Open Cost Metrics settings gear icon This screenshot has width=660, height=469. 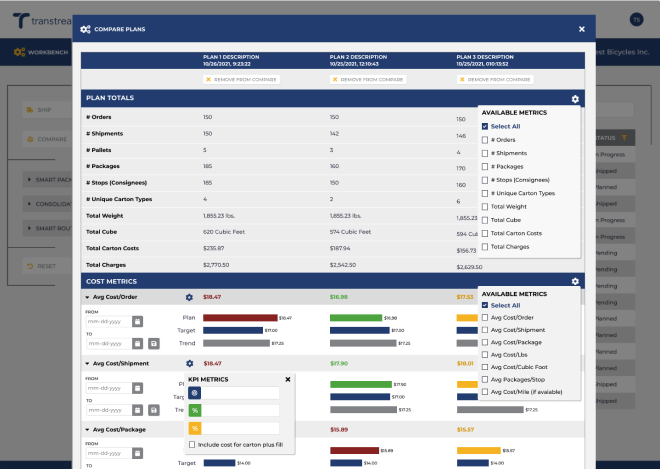point(575,282)
